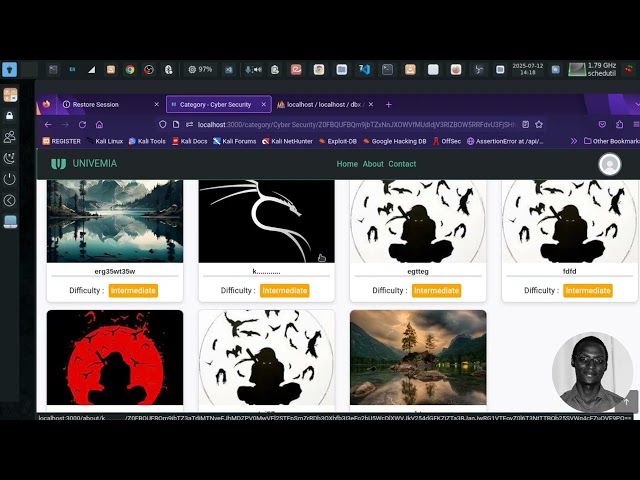Open the Kali applications menu icon
Viewport: 640px width, 480px height.
pos(9,69)
